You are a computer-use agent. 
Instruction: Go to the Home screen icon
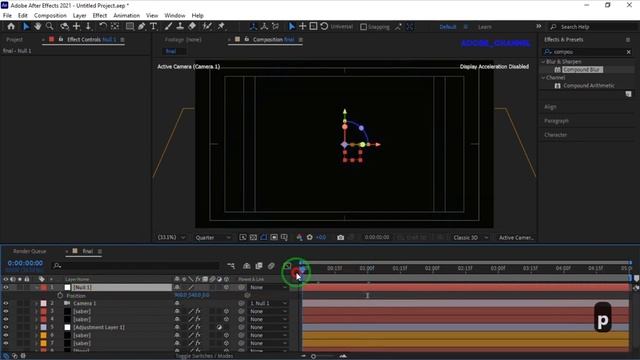click(x=11, y=27)
